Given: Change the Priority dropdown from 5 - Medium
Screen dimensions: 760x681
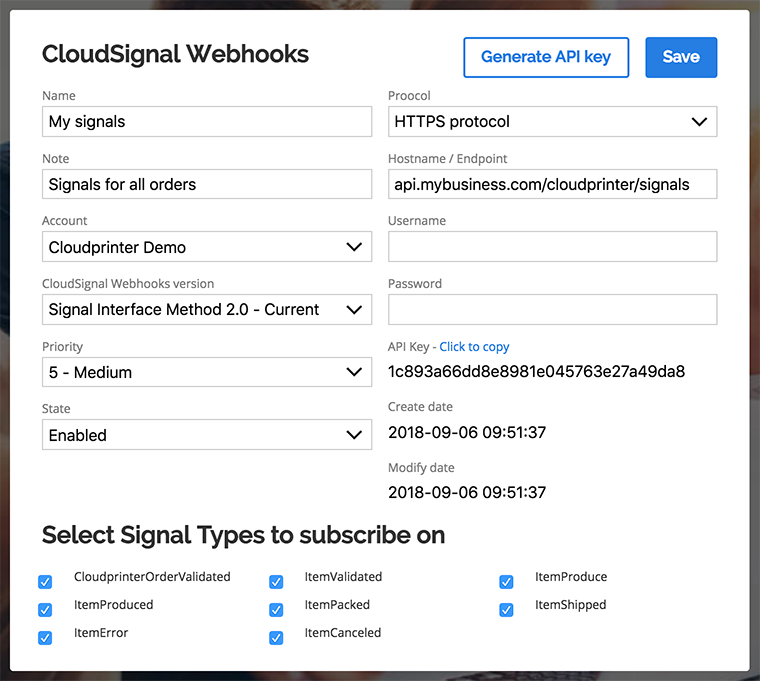Looking at the screenshot, I should 207,372.
